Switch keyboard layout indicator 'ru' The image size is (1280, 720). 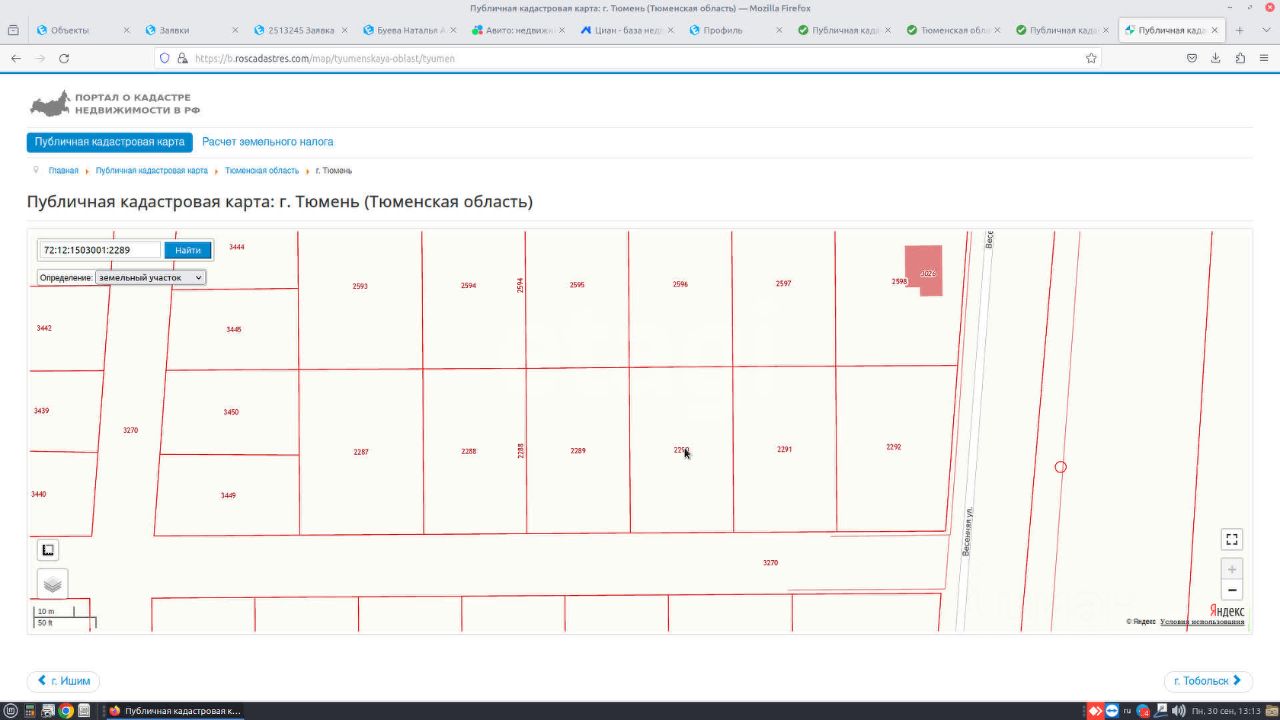(x=1127, y=711)
